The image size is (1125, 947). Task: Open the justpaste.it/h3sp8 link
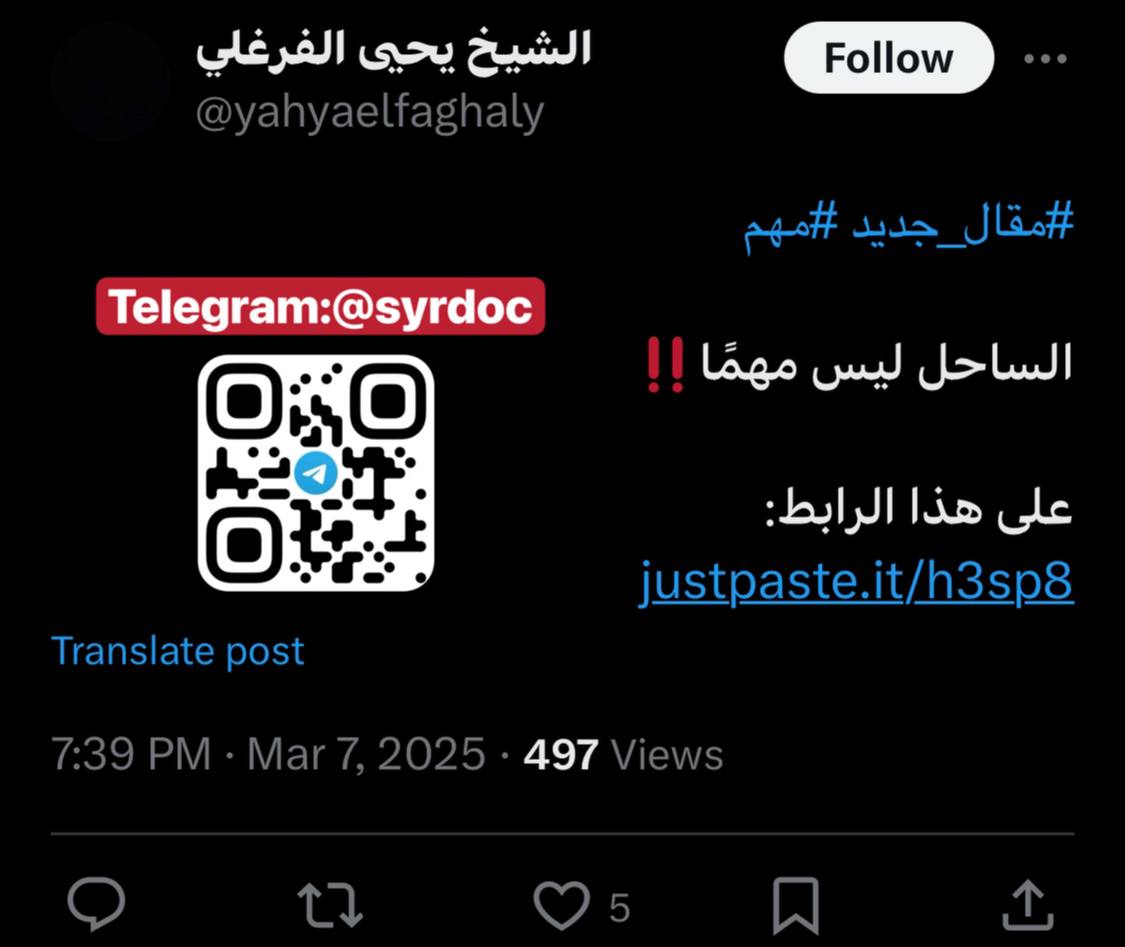pyautogui.click(x=856, y=582)
